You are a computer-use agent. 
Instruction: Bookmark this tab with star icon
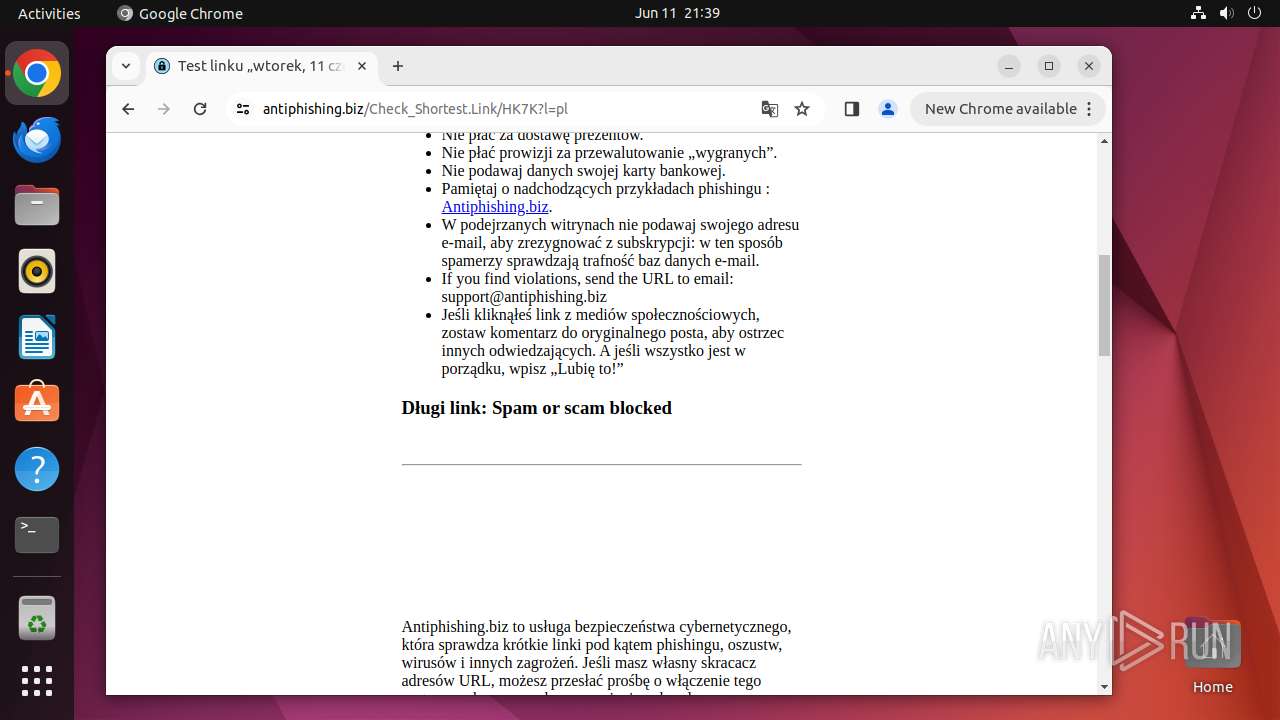[802, 109]
